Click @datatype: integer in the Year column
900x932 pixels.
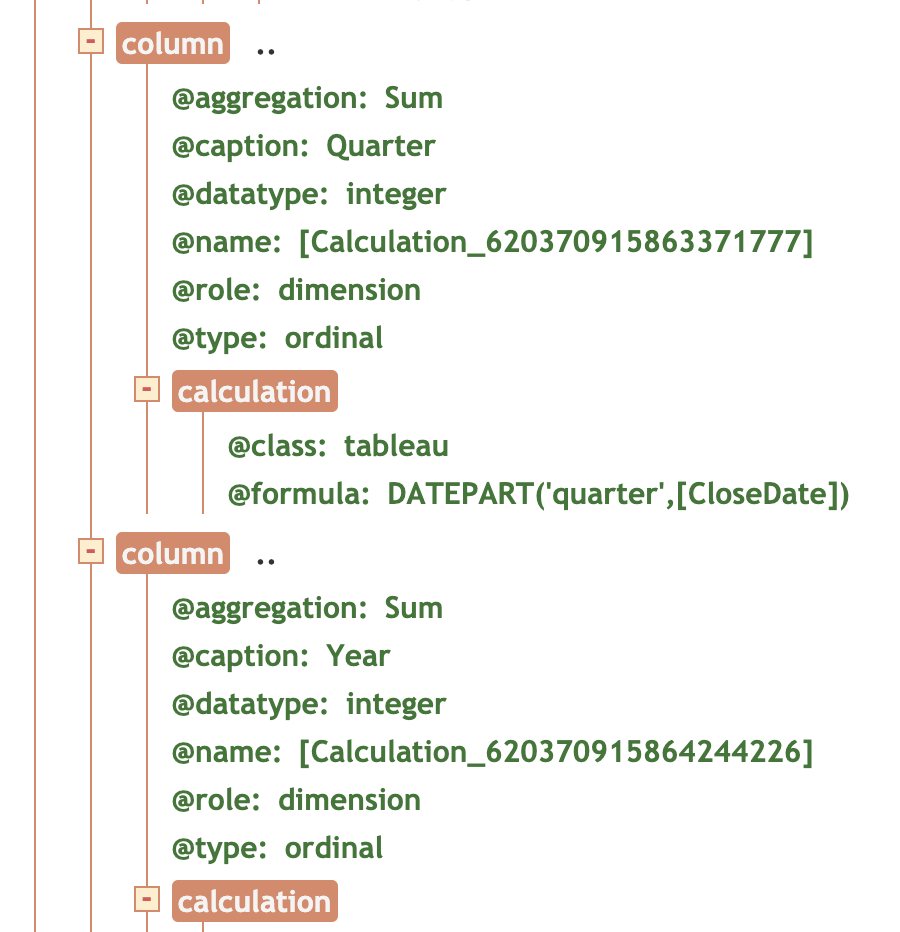point(309,704)
